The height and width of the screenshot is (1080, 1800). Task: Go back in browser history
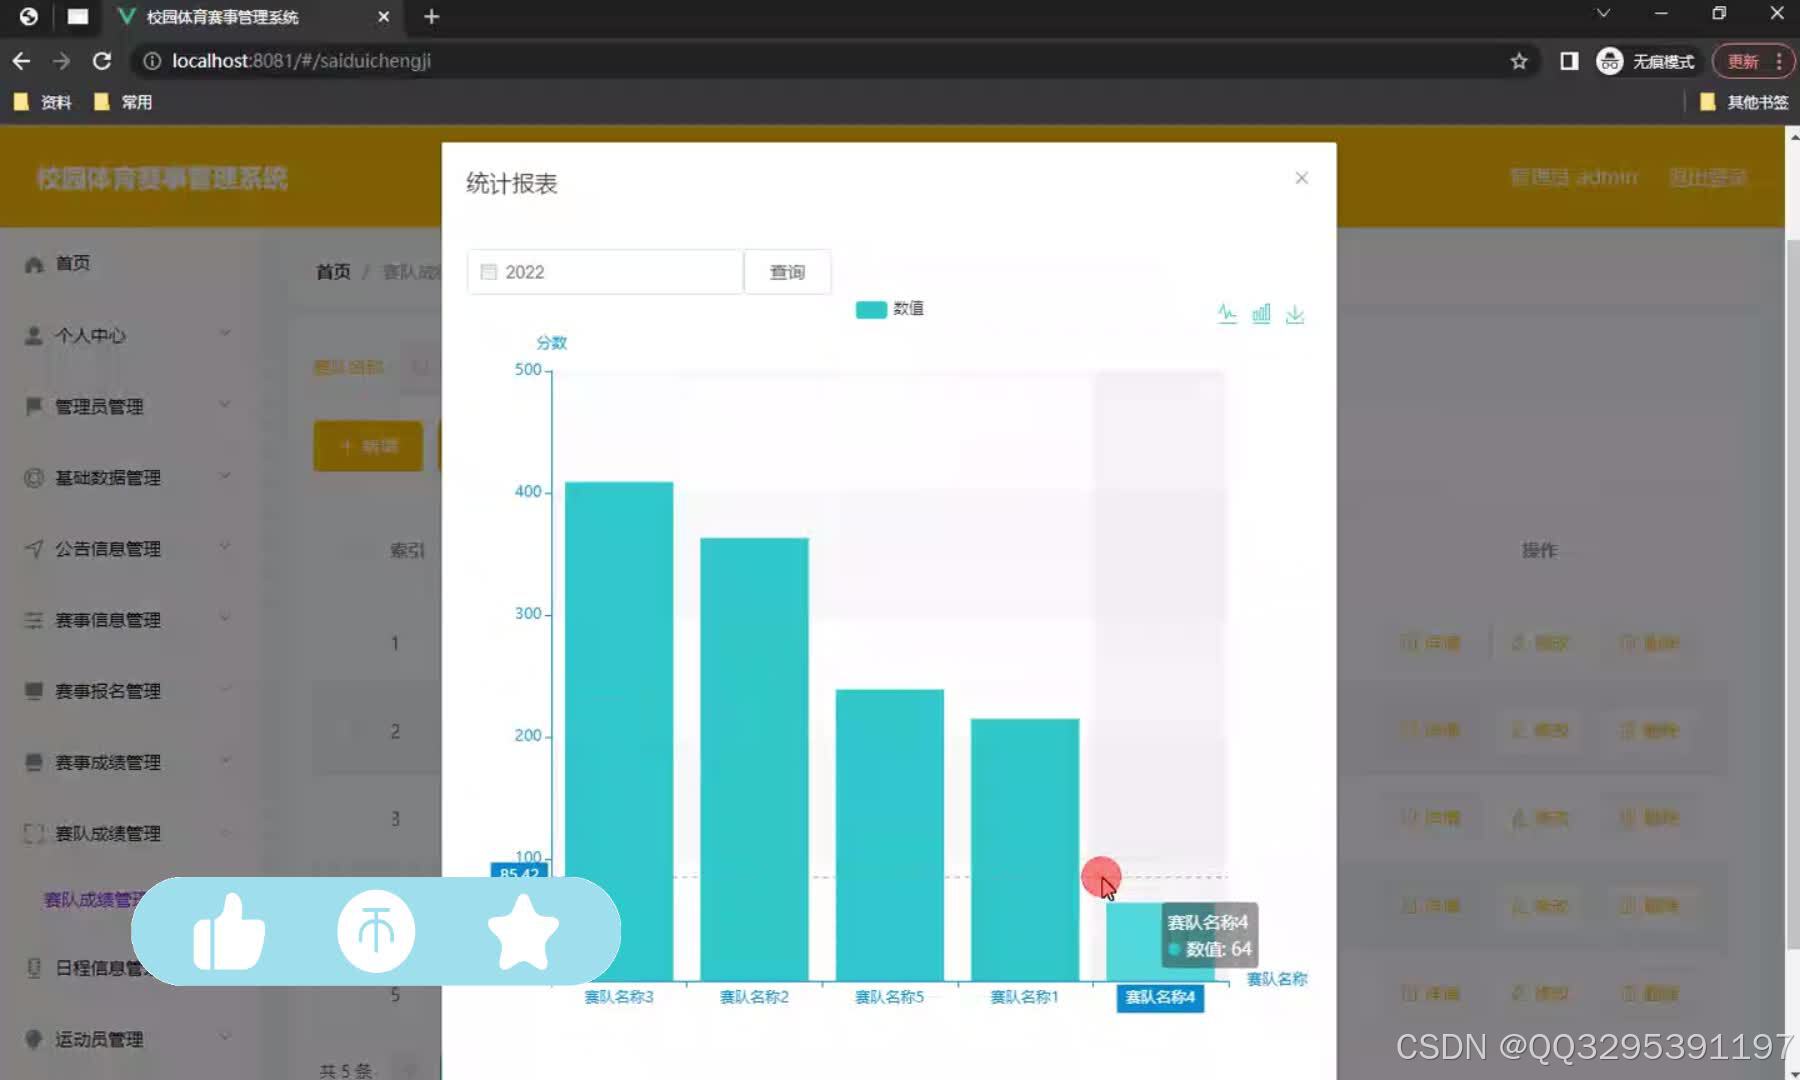coord(21,61)
